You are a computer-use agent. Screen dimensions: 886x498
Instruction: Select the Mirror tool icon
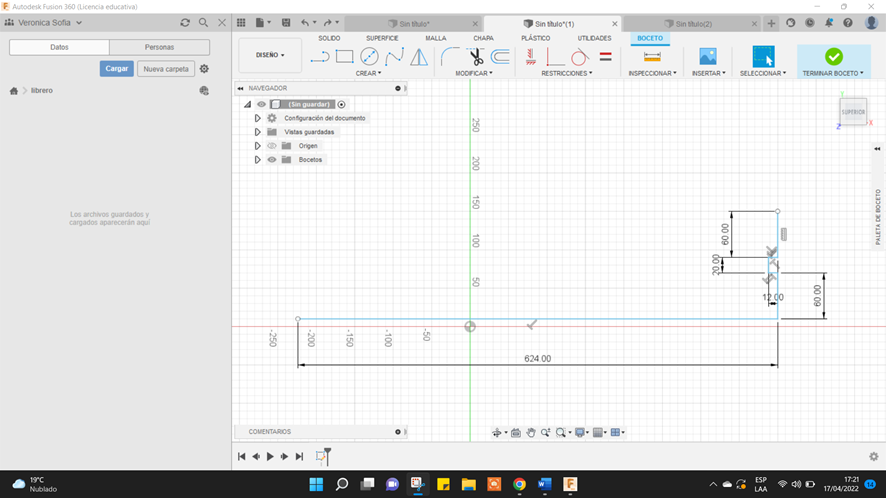[419, 57]
